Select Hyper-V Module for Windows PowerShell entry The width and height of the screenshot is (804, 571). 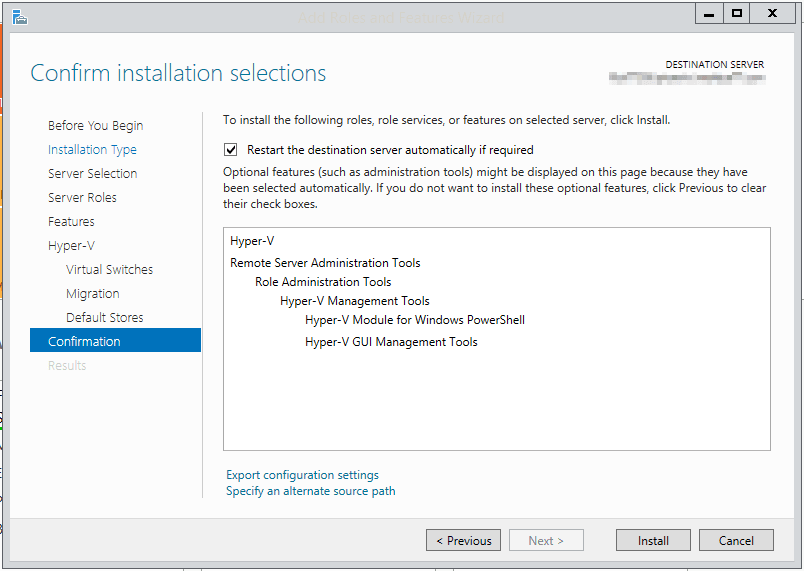tap(415, 320)
